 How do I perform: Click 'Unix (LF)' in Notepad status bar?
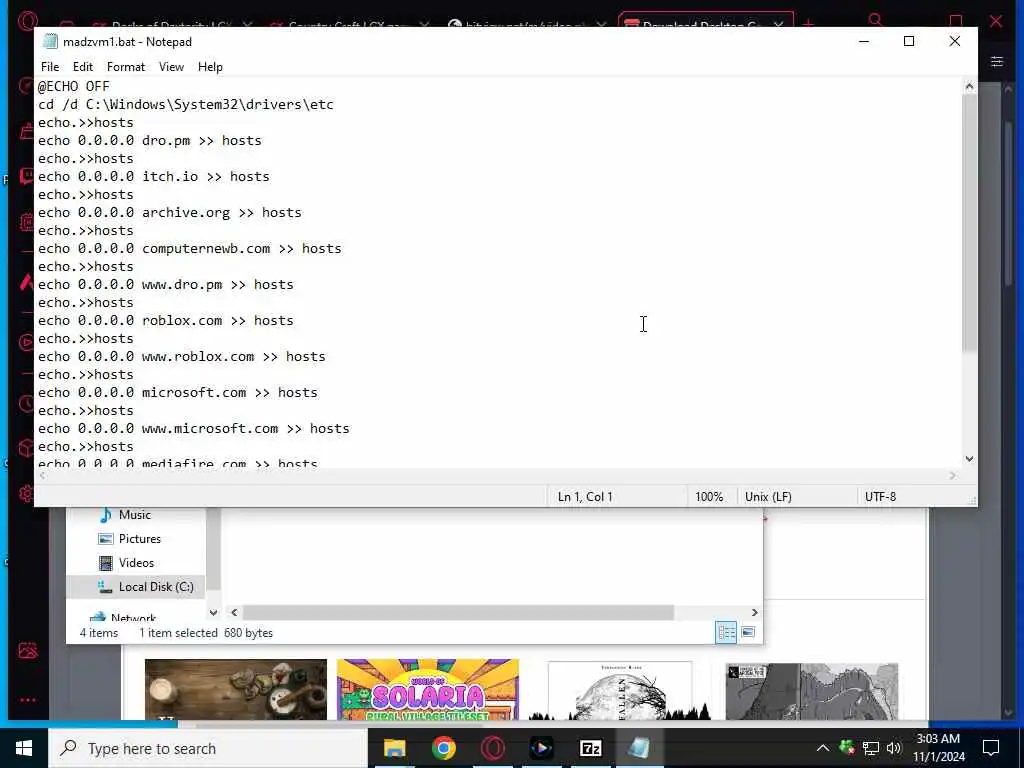tap(768, 497)
